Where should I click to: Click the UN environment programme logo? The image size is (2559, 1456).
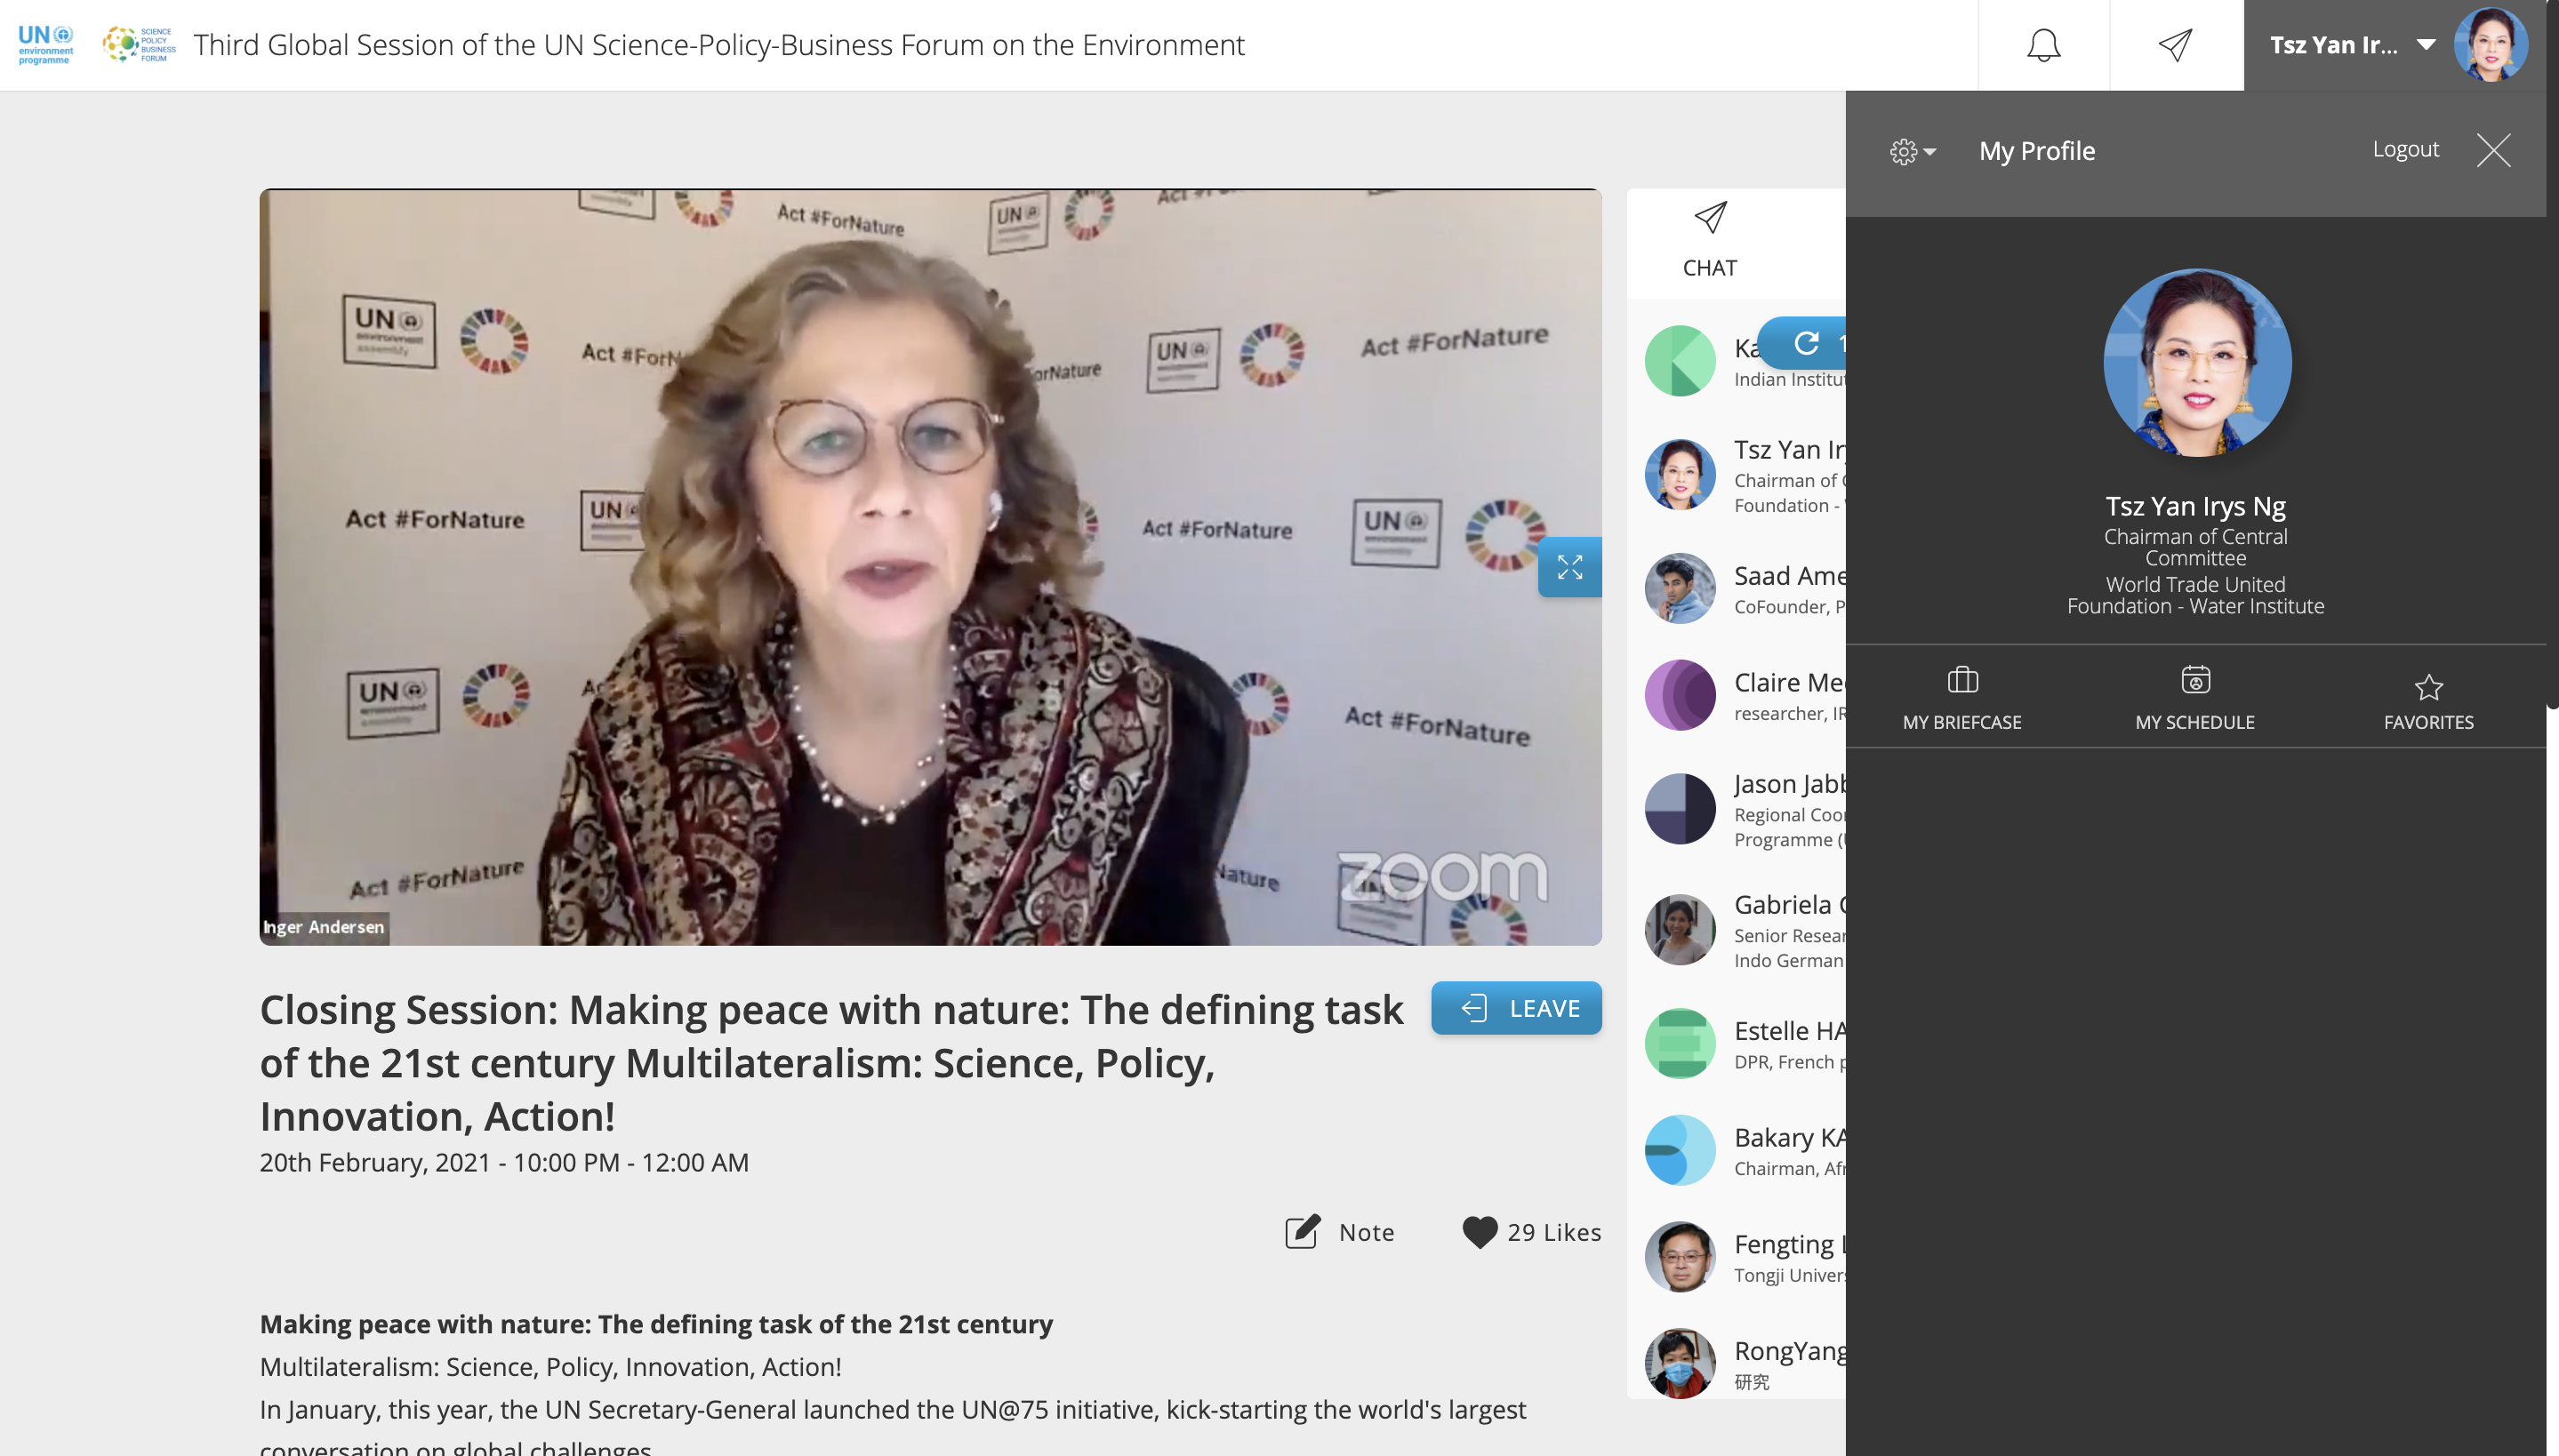click(45, 45)
